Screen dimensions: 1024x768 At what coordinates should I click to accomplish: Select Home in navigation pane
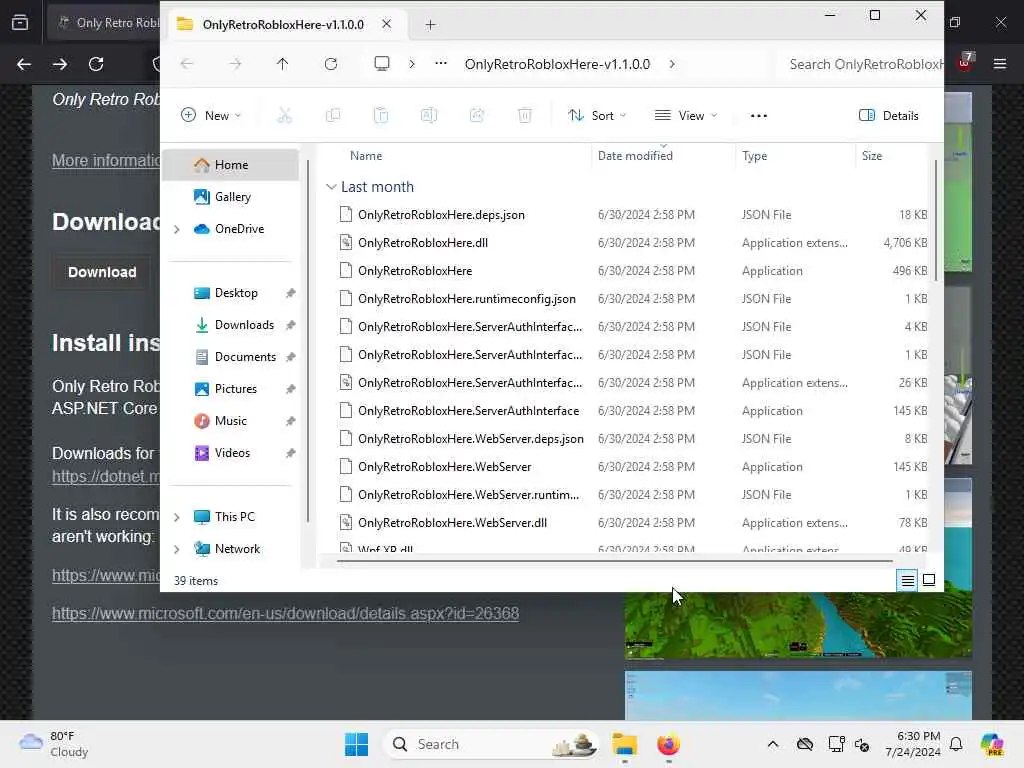pos(231,165)
